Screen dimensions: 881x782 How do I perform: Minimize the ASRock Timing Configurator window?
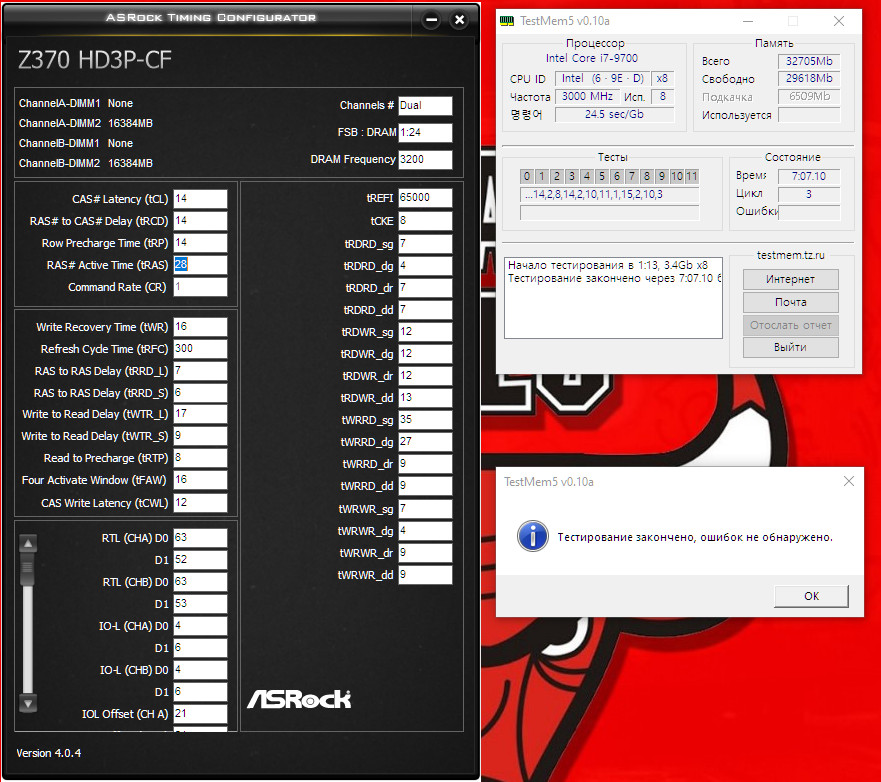tap(432, 20)
